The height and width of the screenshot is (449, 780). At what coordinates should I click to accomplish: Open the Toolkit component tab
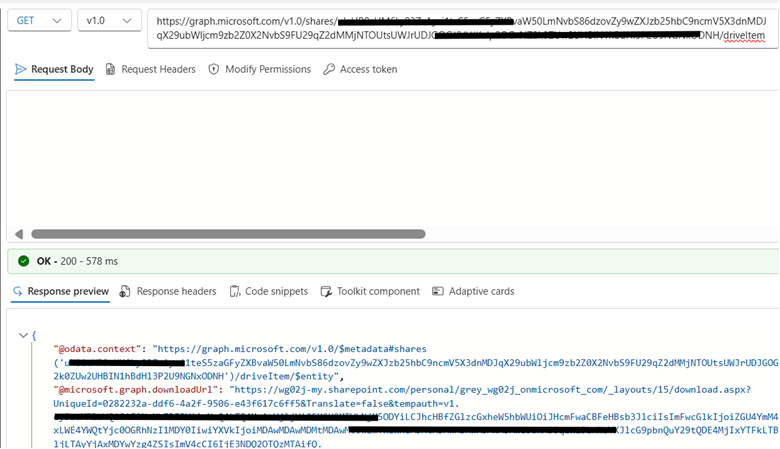371,291
